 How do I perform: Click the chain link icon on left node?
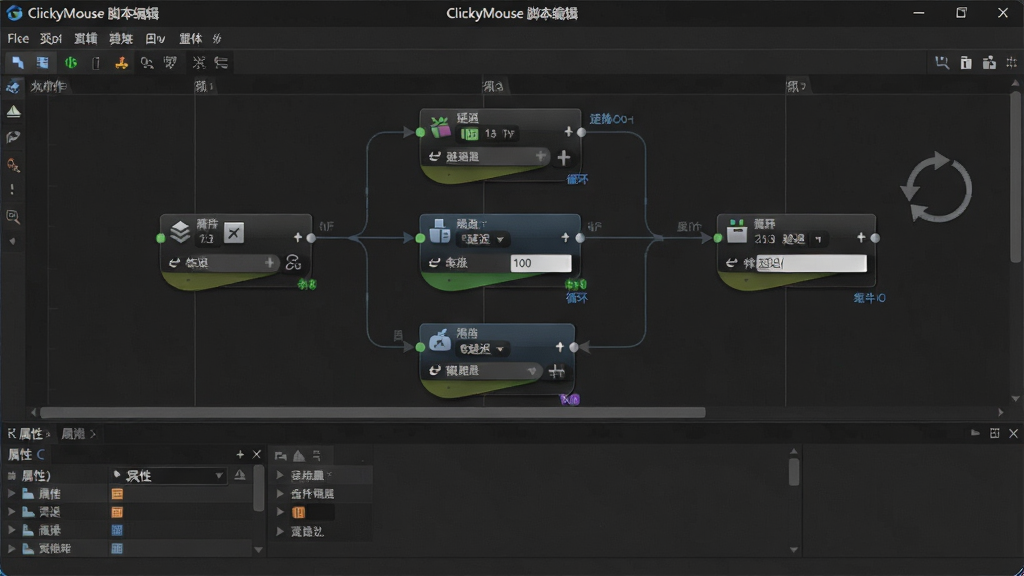coord(293,263)
